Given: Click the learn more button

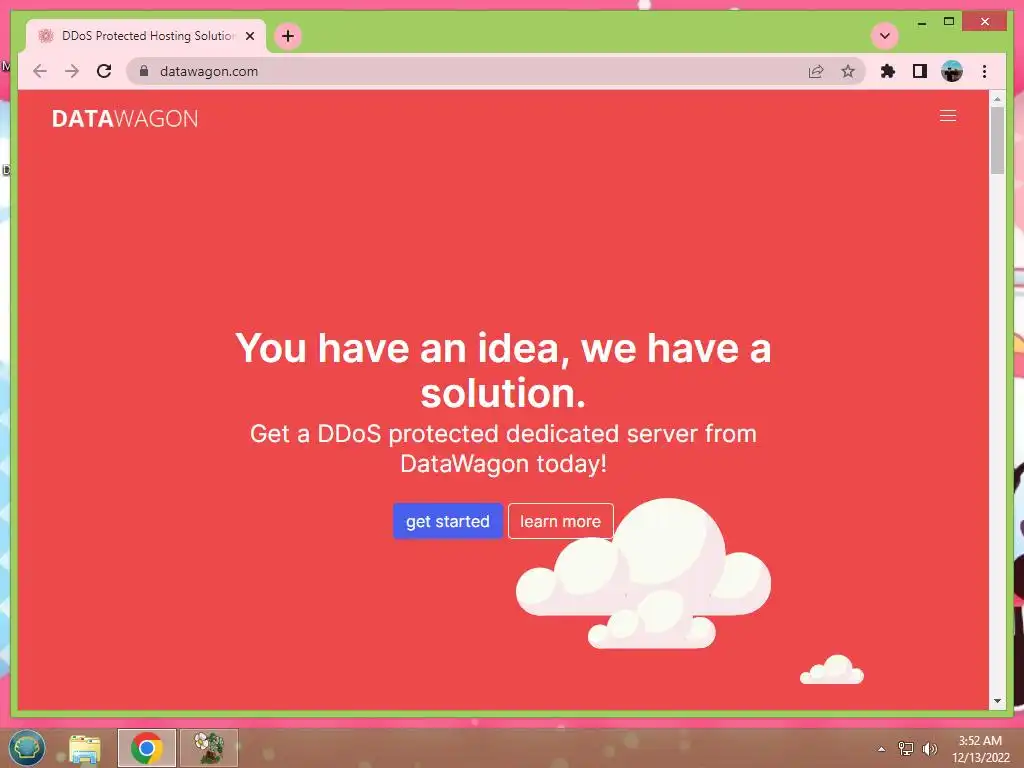Looking at the screenshot, I should coord(560,521).
